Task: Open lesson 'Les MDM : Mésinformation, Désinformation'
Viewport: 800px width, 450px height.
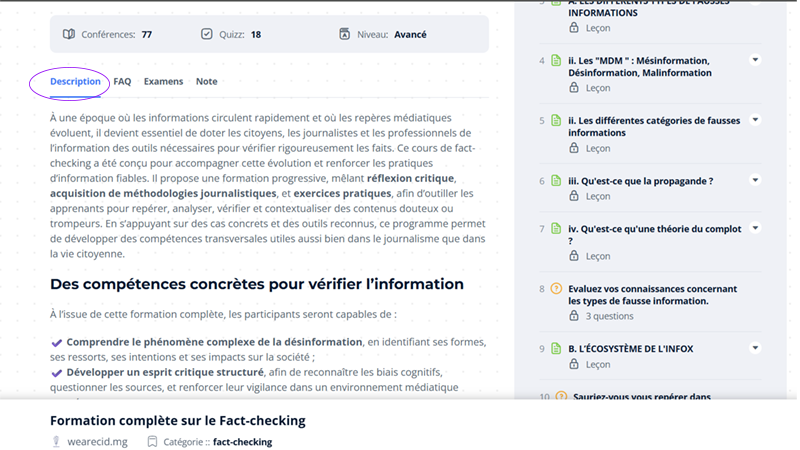Action: [640, 67]
